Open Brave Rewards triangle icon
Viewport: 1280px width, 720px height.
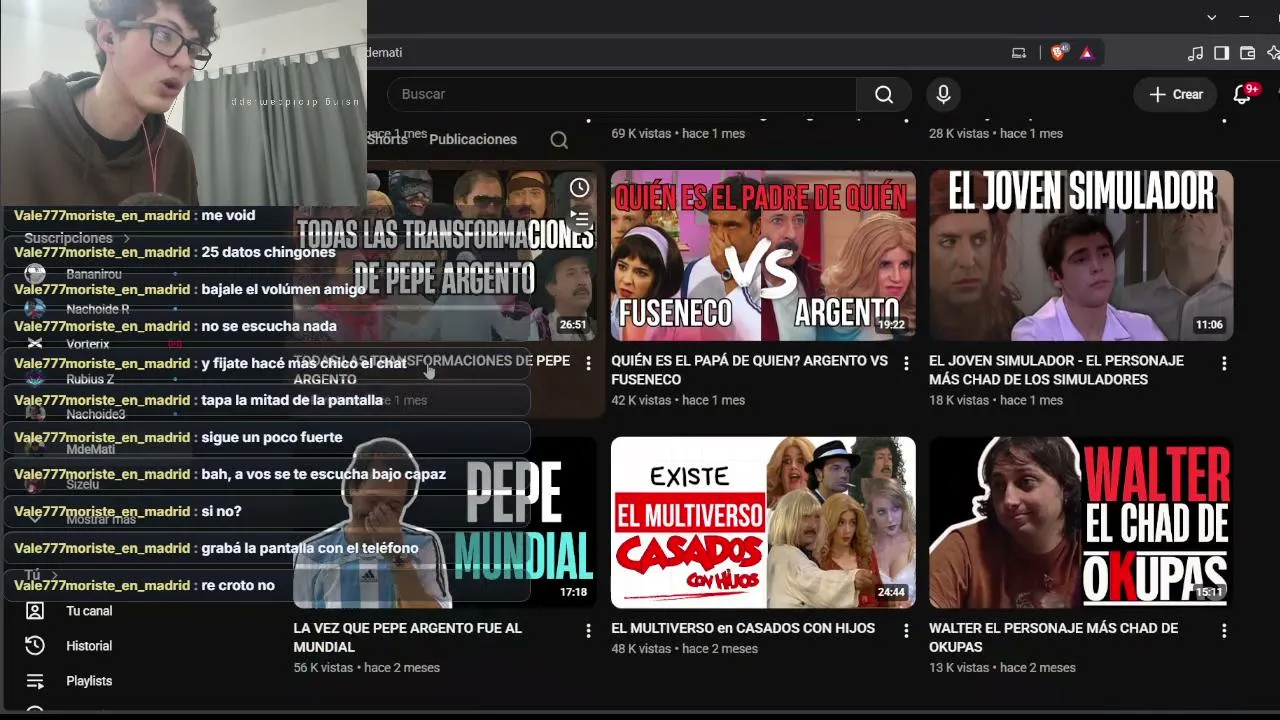click(1087, 53)
